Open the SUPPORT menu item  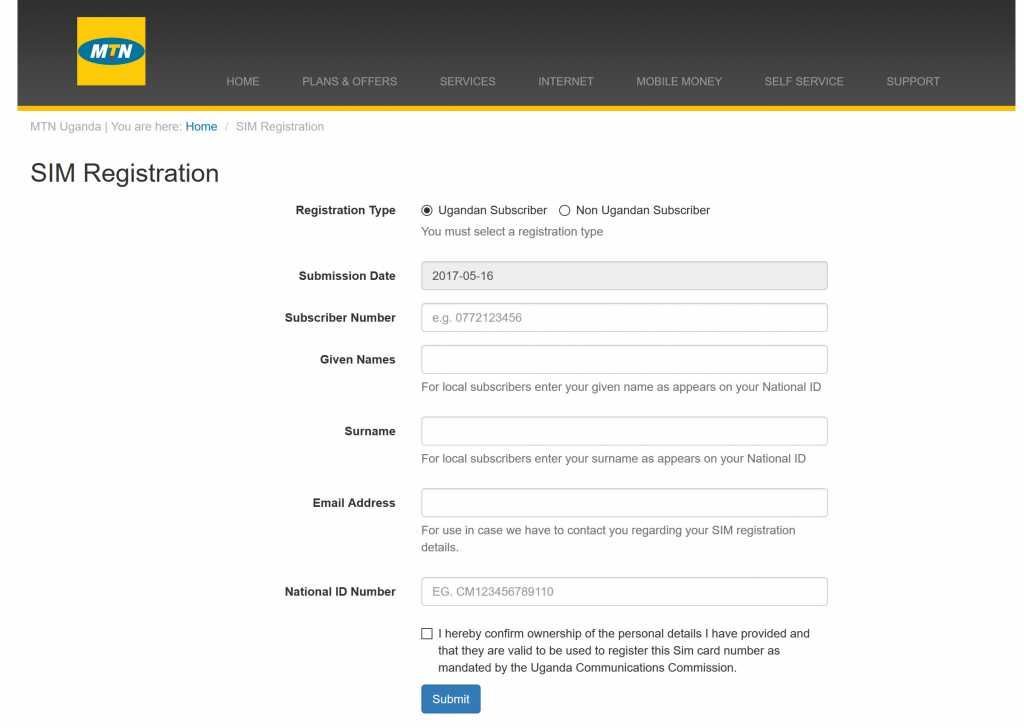point(912,81)
